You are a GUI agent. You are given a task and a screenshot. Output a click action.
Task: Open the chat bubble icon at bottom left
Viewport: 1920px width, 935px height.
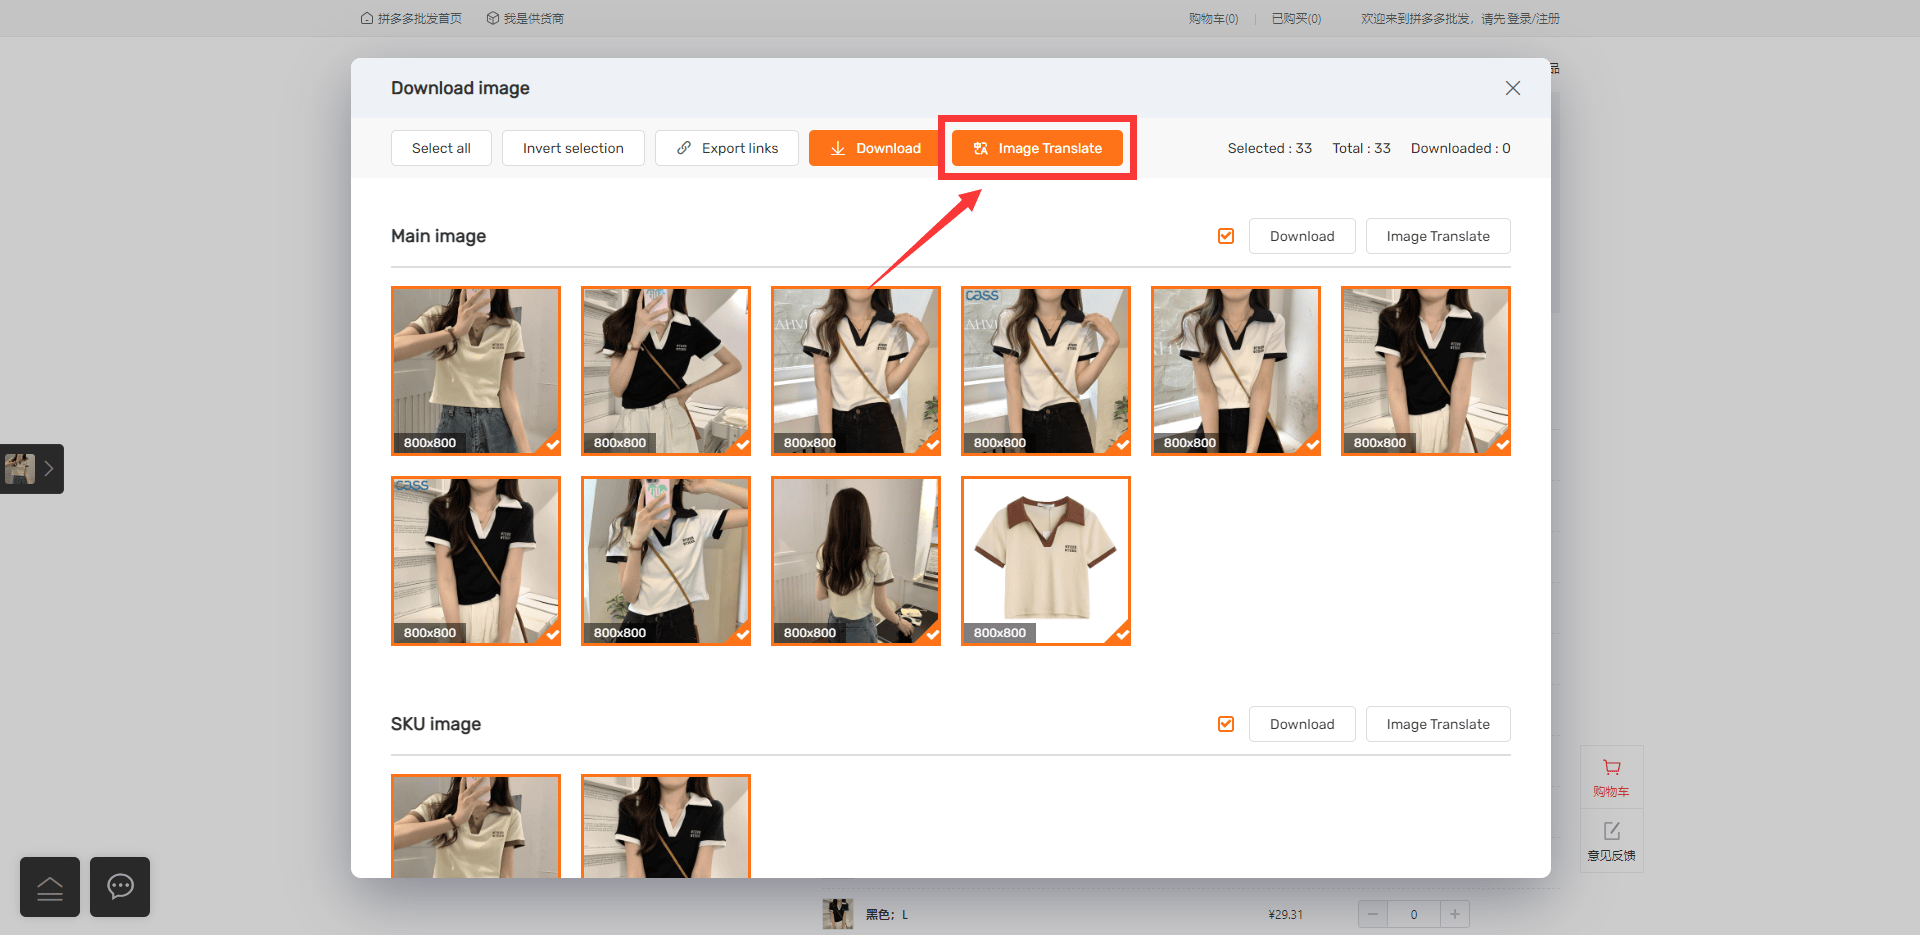pos(120,887)
